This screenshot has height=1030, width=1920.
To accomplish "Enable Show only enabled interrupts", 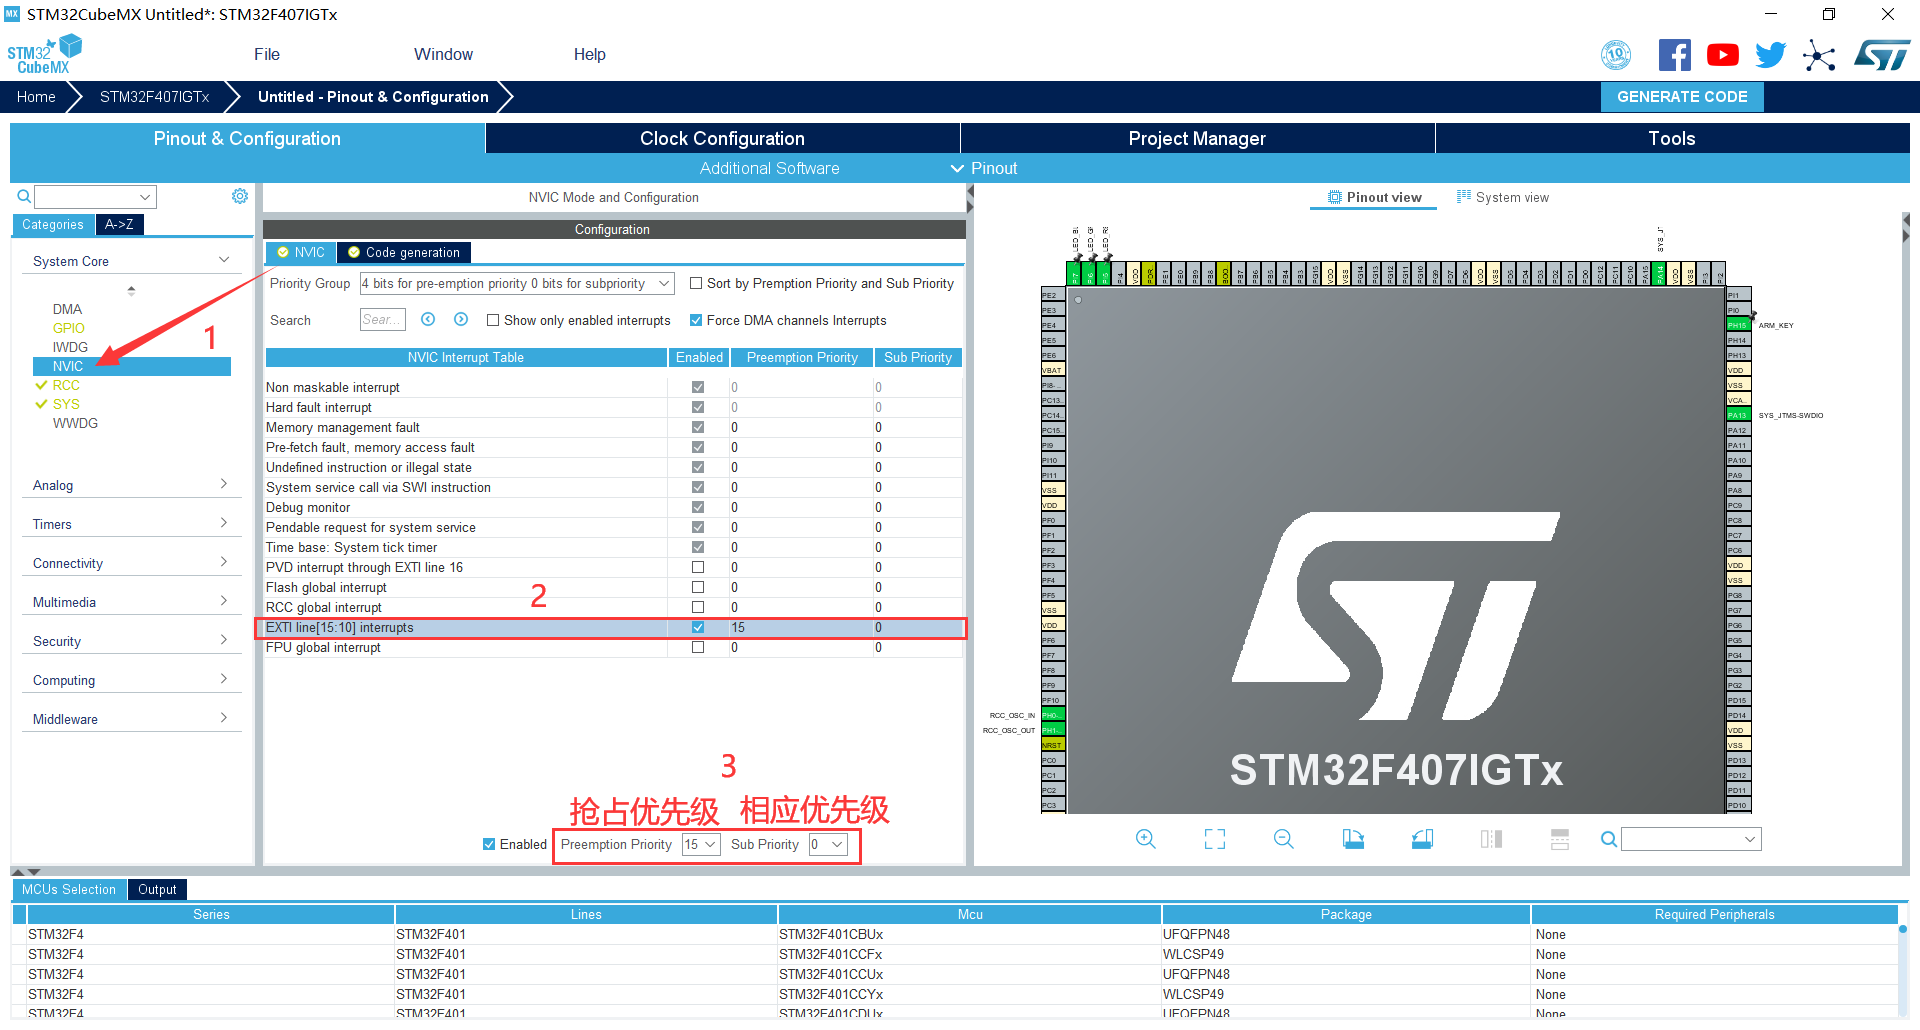I will click(x=493, y=320).
